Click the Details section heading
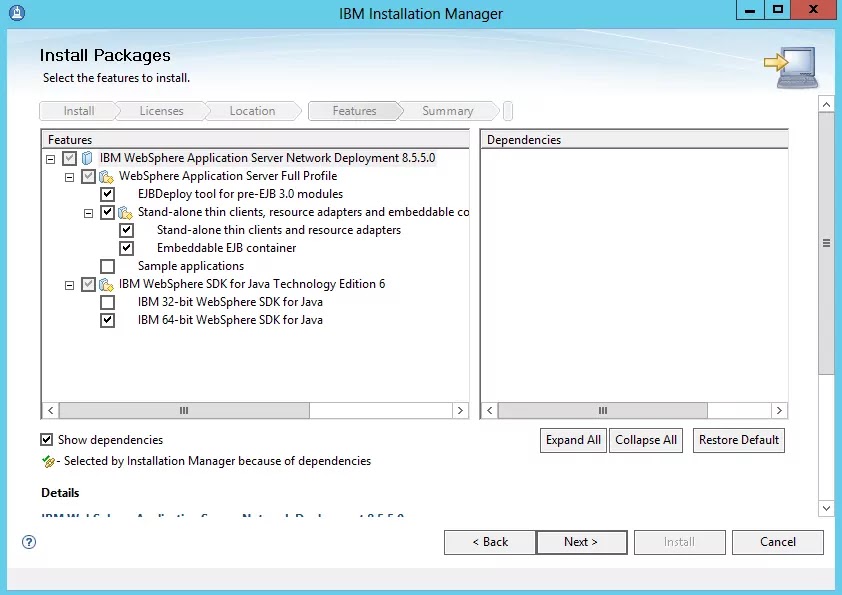 (60, 493)
